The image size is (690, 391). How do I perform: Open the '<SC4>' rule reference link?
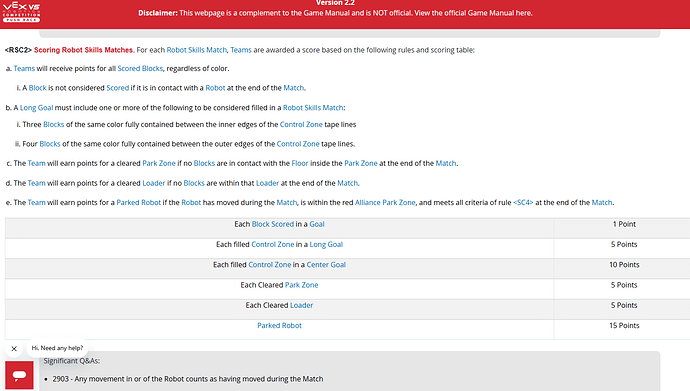[523, 202]
